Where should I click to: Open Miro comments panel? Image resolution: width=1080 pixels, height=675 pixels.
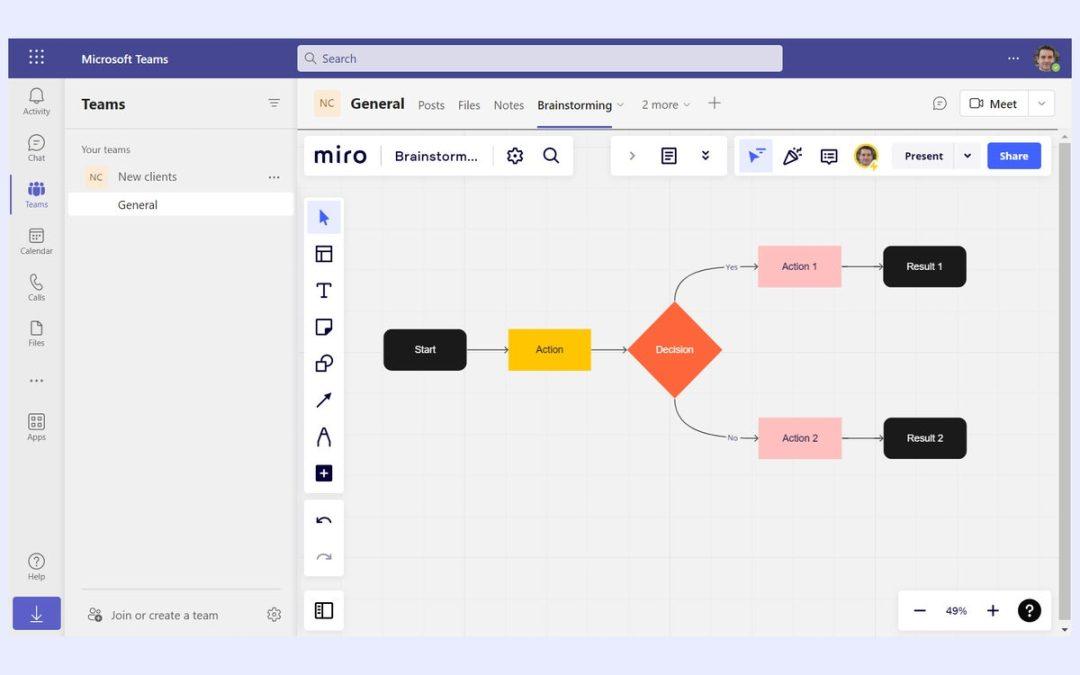829,156
